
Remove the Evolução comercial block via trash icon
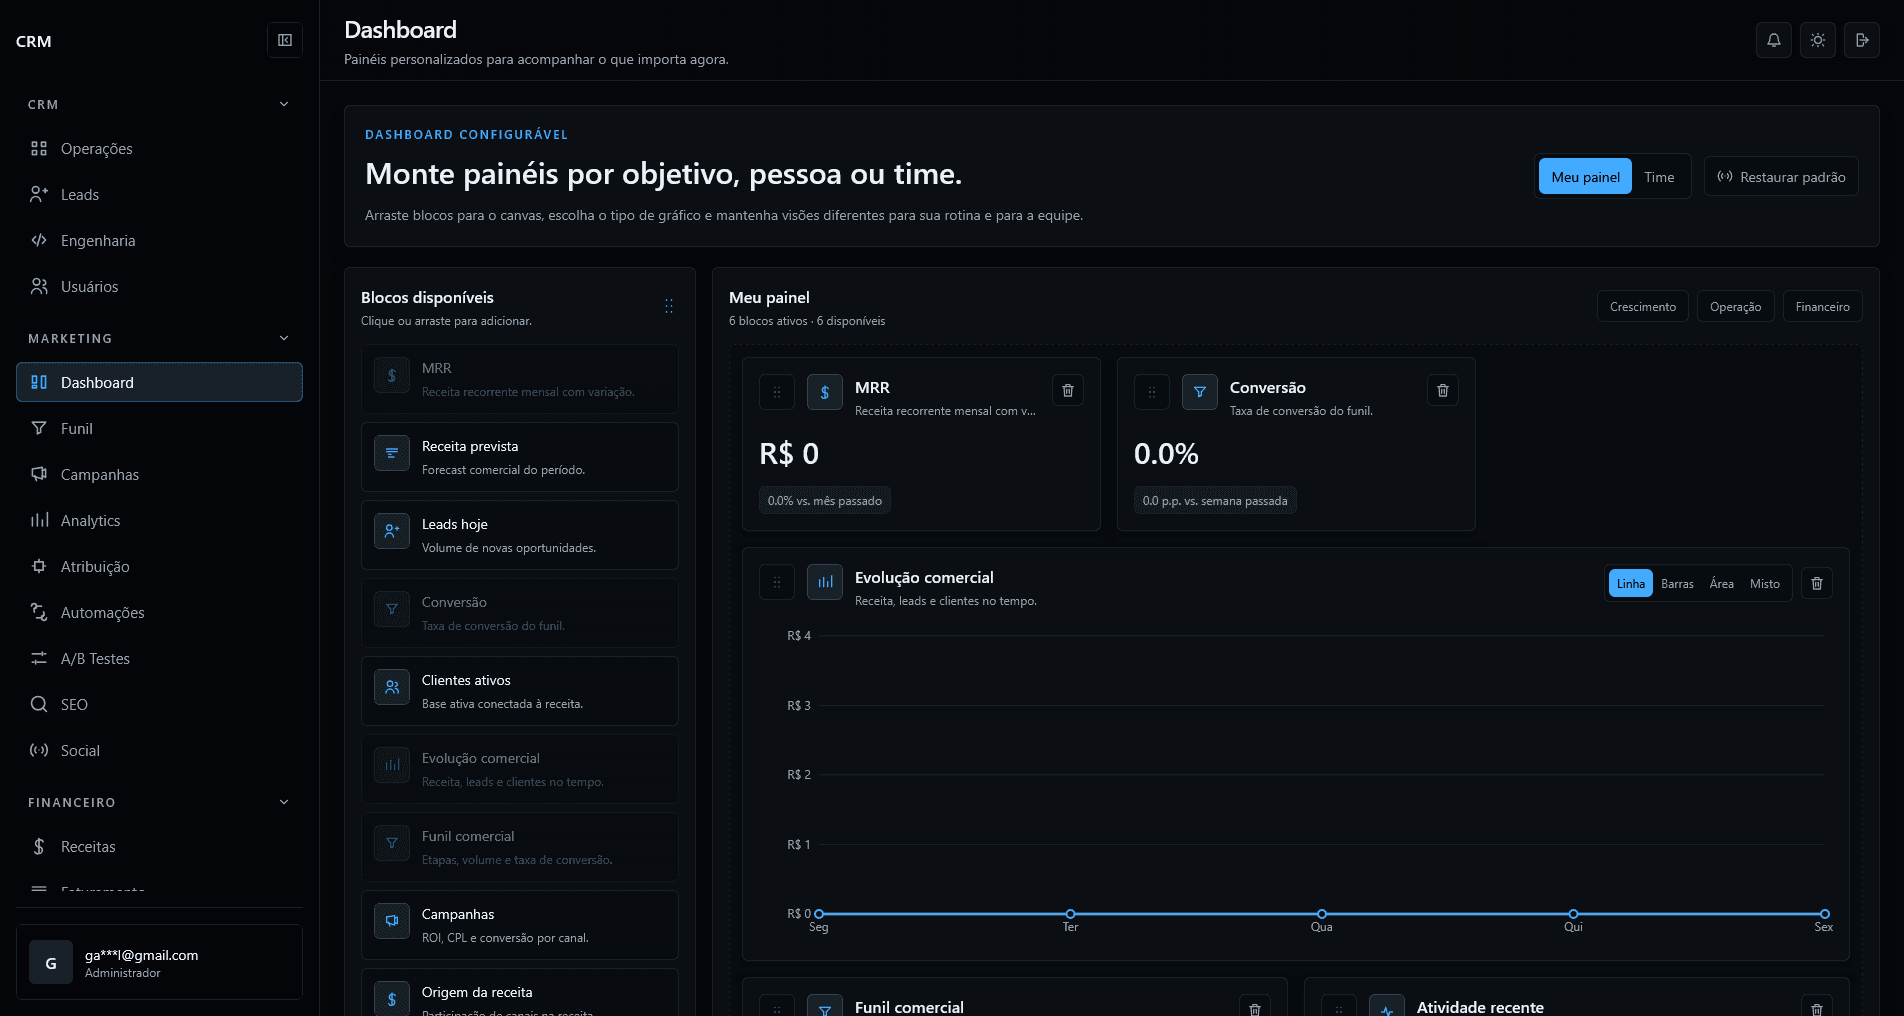[x=1816, y=583]
